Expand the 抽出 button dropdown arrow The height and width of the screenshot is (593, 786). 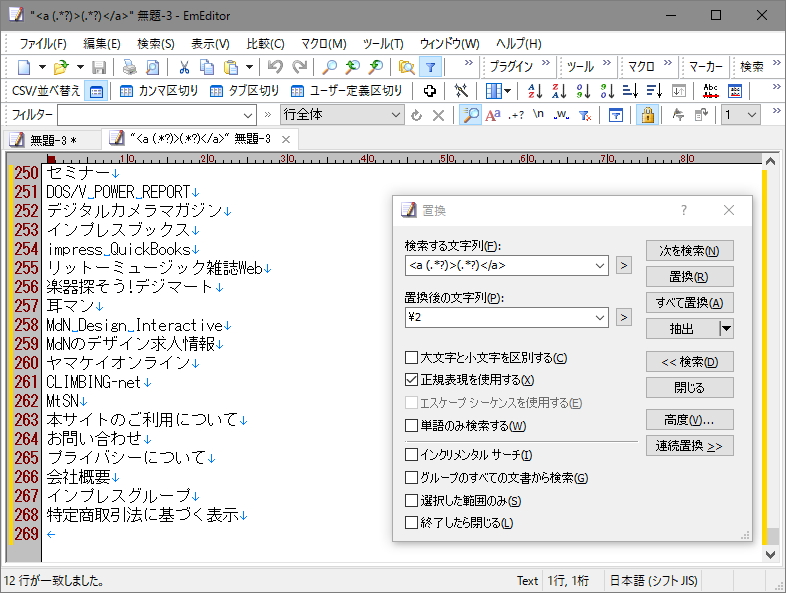pyautogui.click(x=726, y=329)
